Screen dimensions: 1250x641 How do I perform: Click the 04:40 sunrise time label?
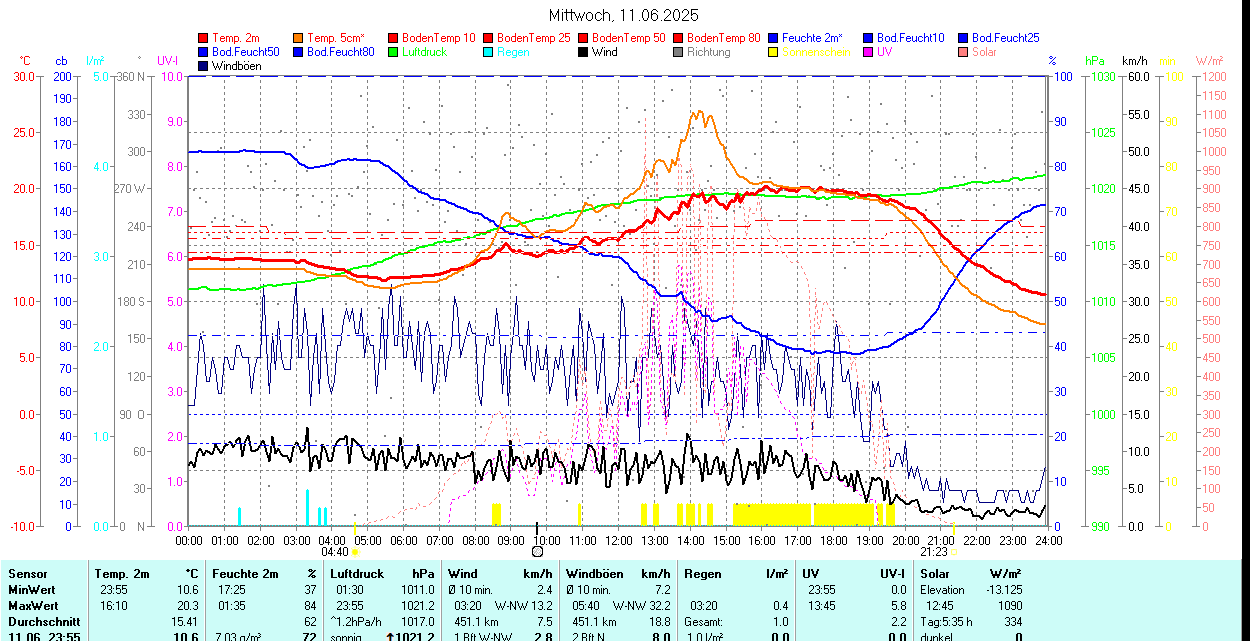pyautogui.click(x=334, y=552)
